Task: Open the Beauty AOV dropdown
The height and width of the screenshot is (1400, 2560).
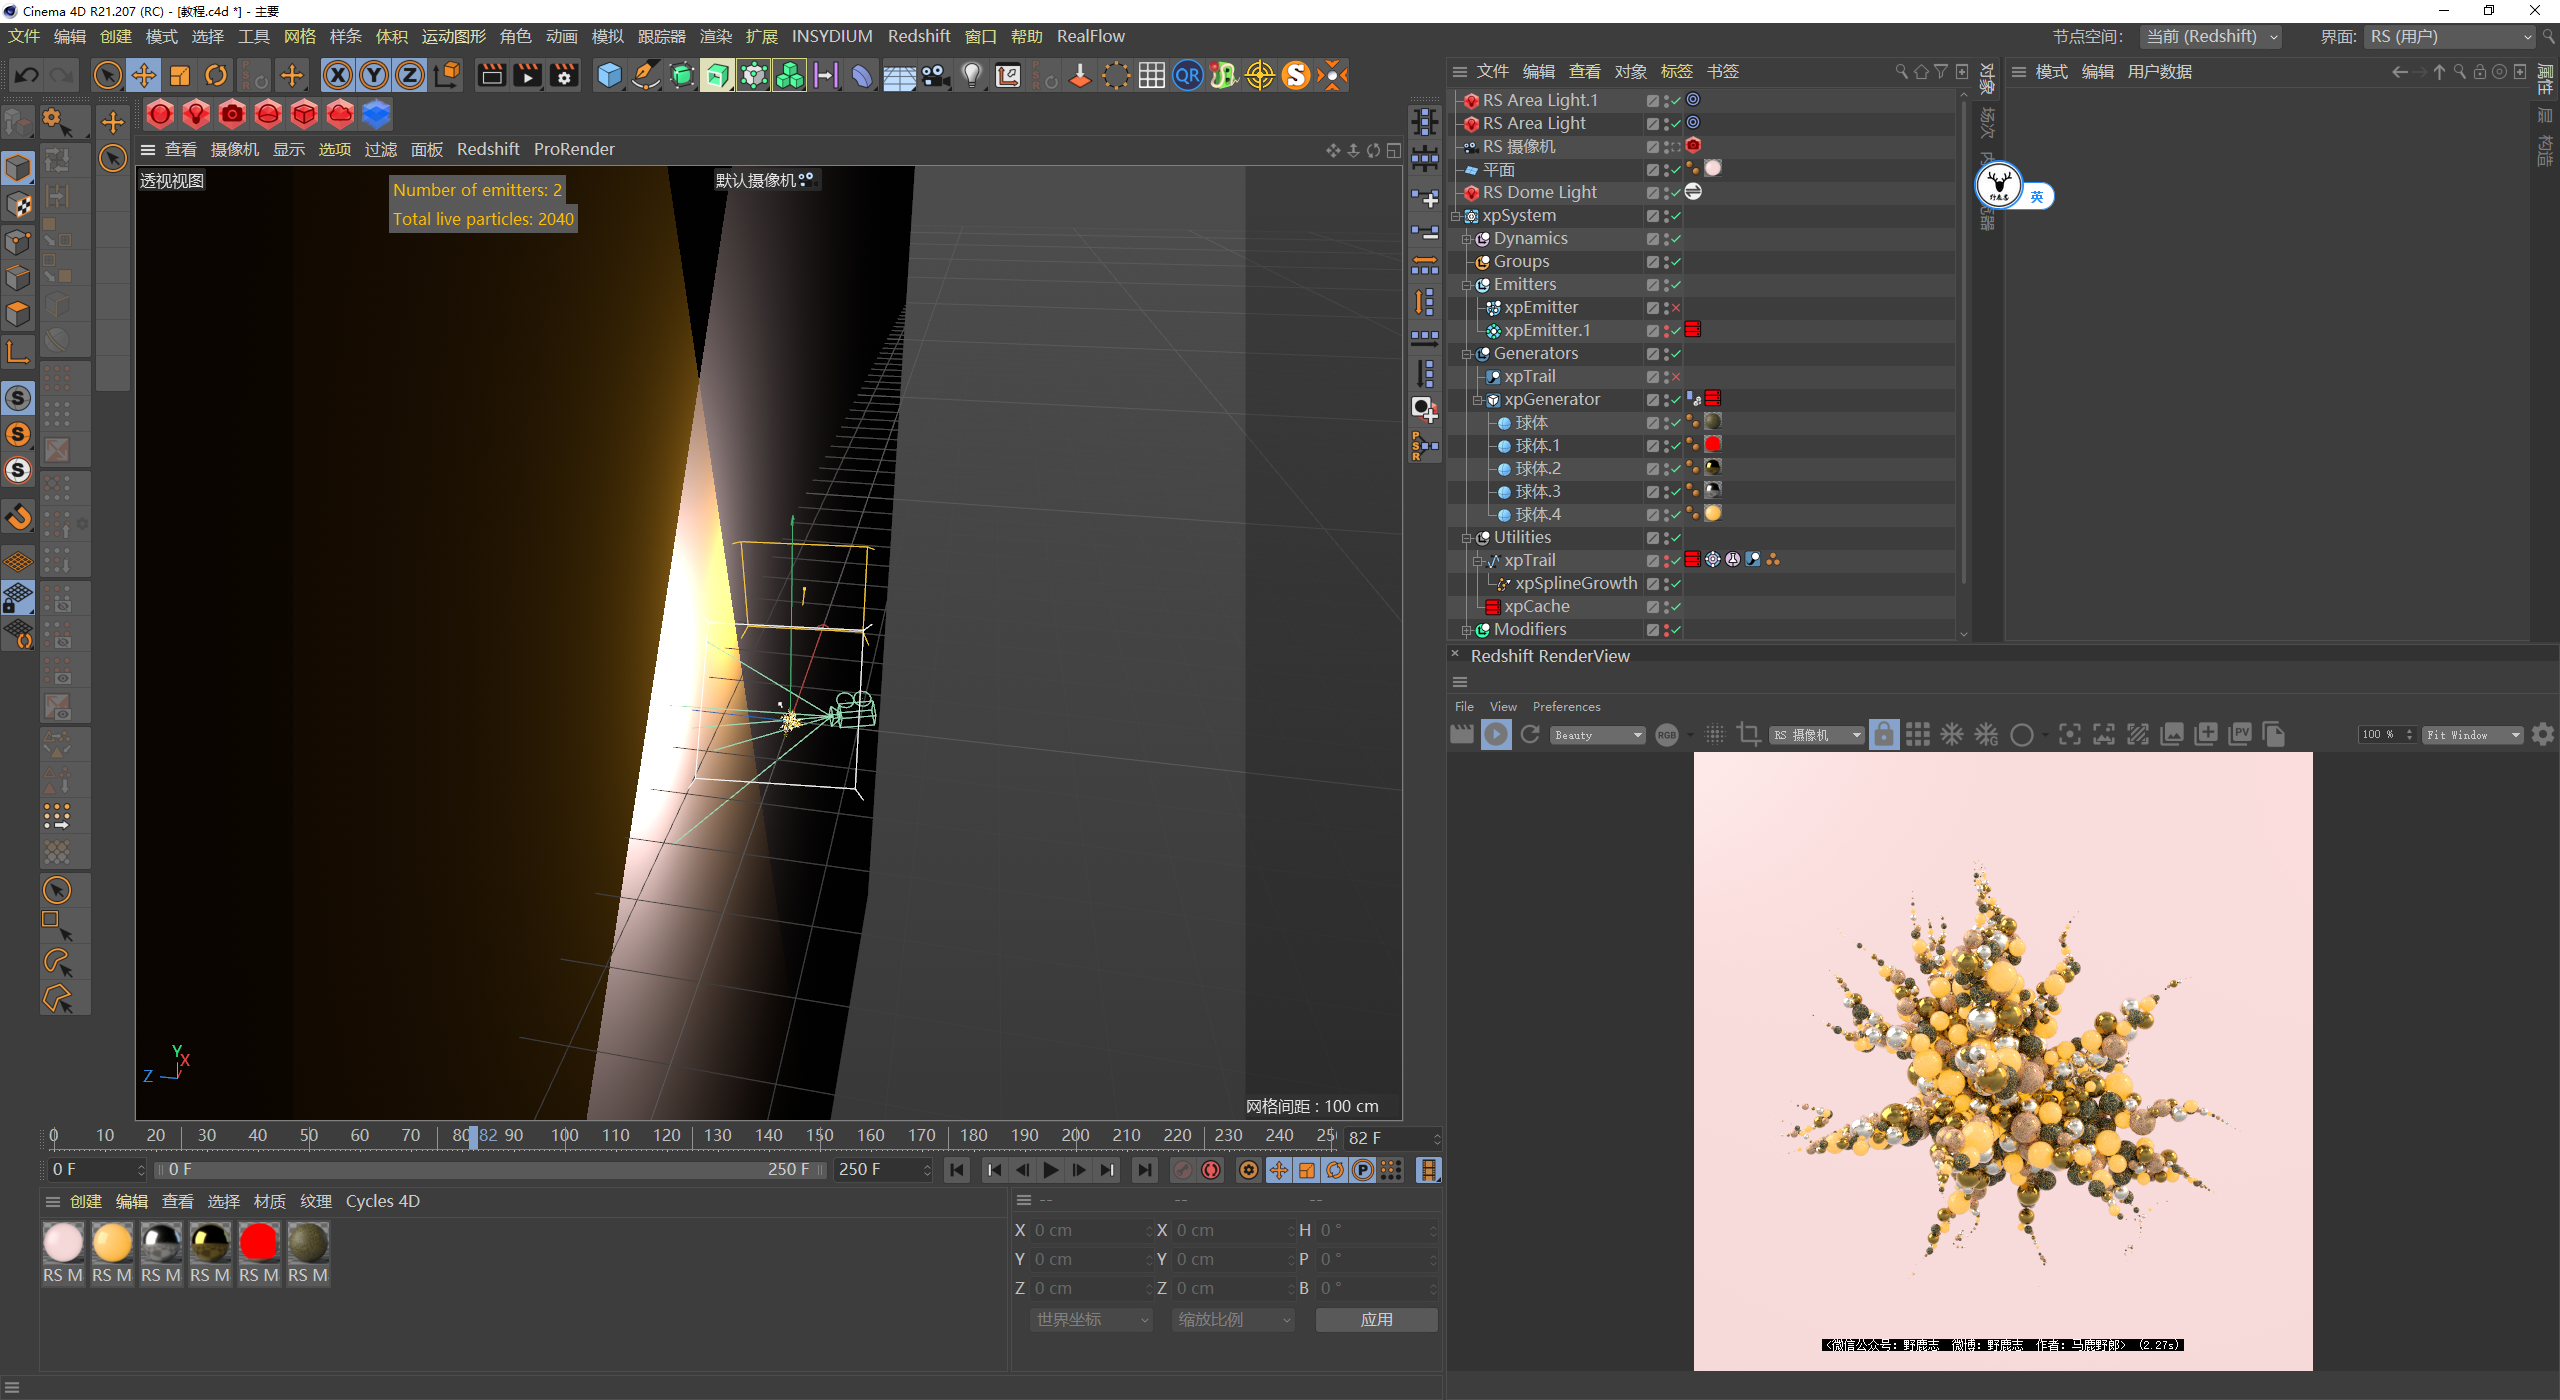Action: (x=1598, y=736)
